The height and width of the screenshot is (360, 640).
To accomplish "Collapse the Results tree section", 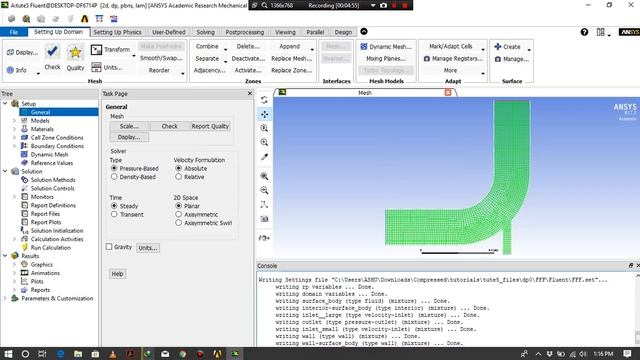I will (x=5, y=256).
